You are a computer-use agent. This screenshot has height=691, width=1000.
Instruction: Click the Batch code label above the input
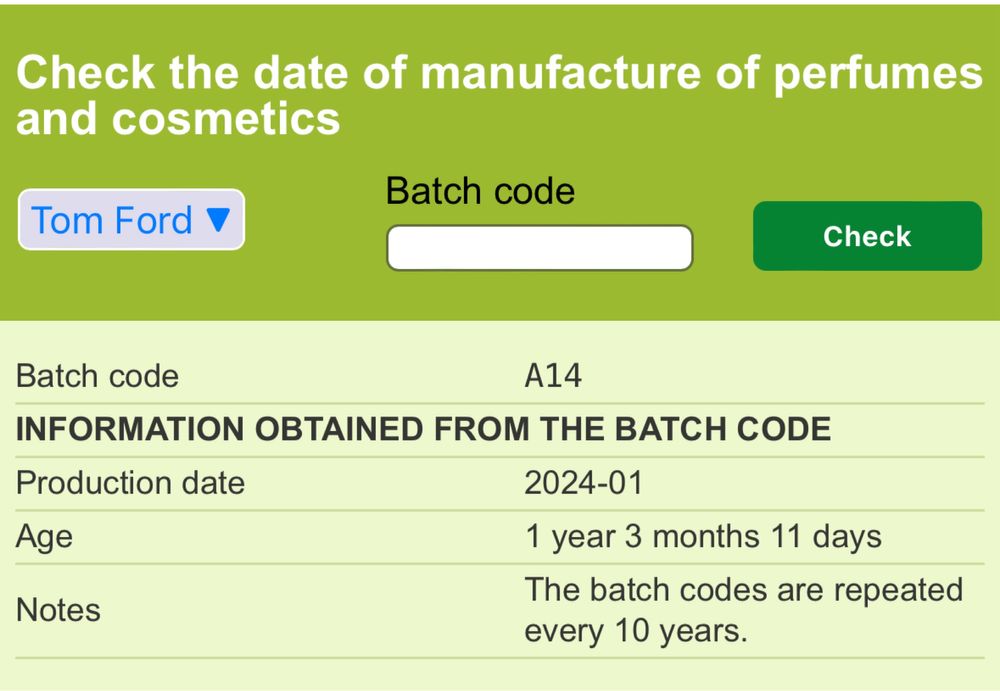click(480, 190)
